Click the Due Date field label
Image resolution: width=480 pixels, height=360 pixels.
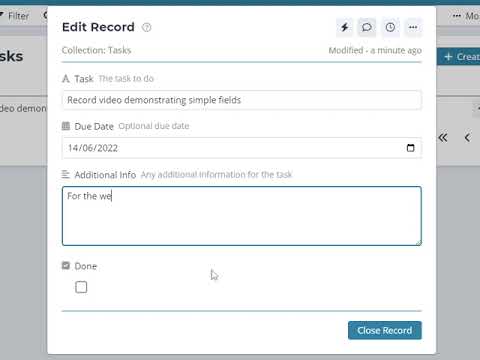pos(94,127)
